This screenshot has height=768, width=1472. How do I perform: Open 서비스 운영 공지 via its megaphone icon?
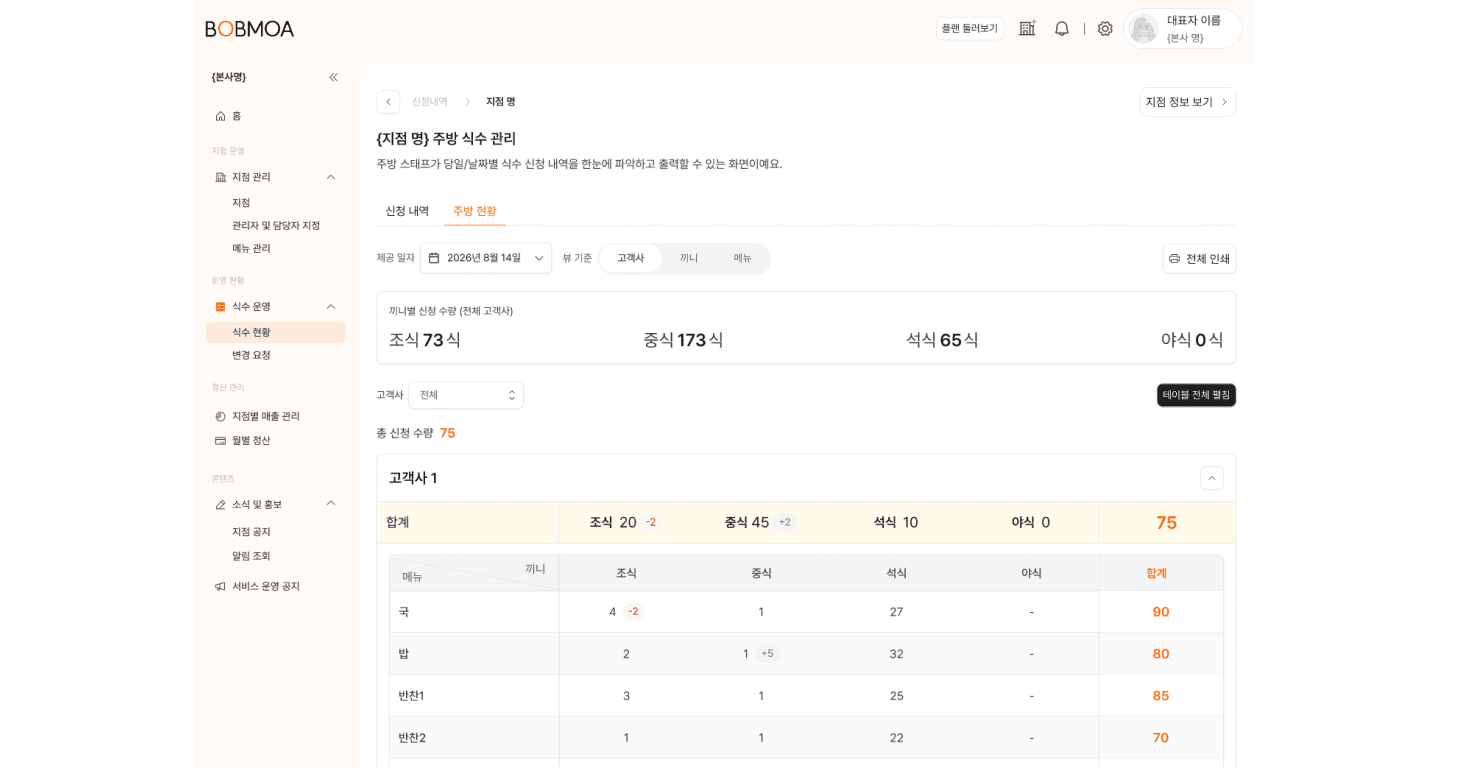click(x=220, y=586)
